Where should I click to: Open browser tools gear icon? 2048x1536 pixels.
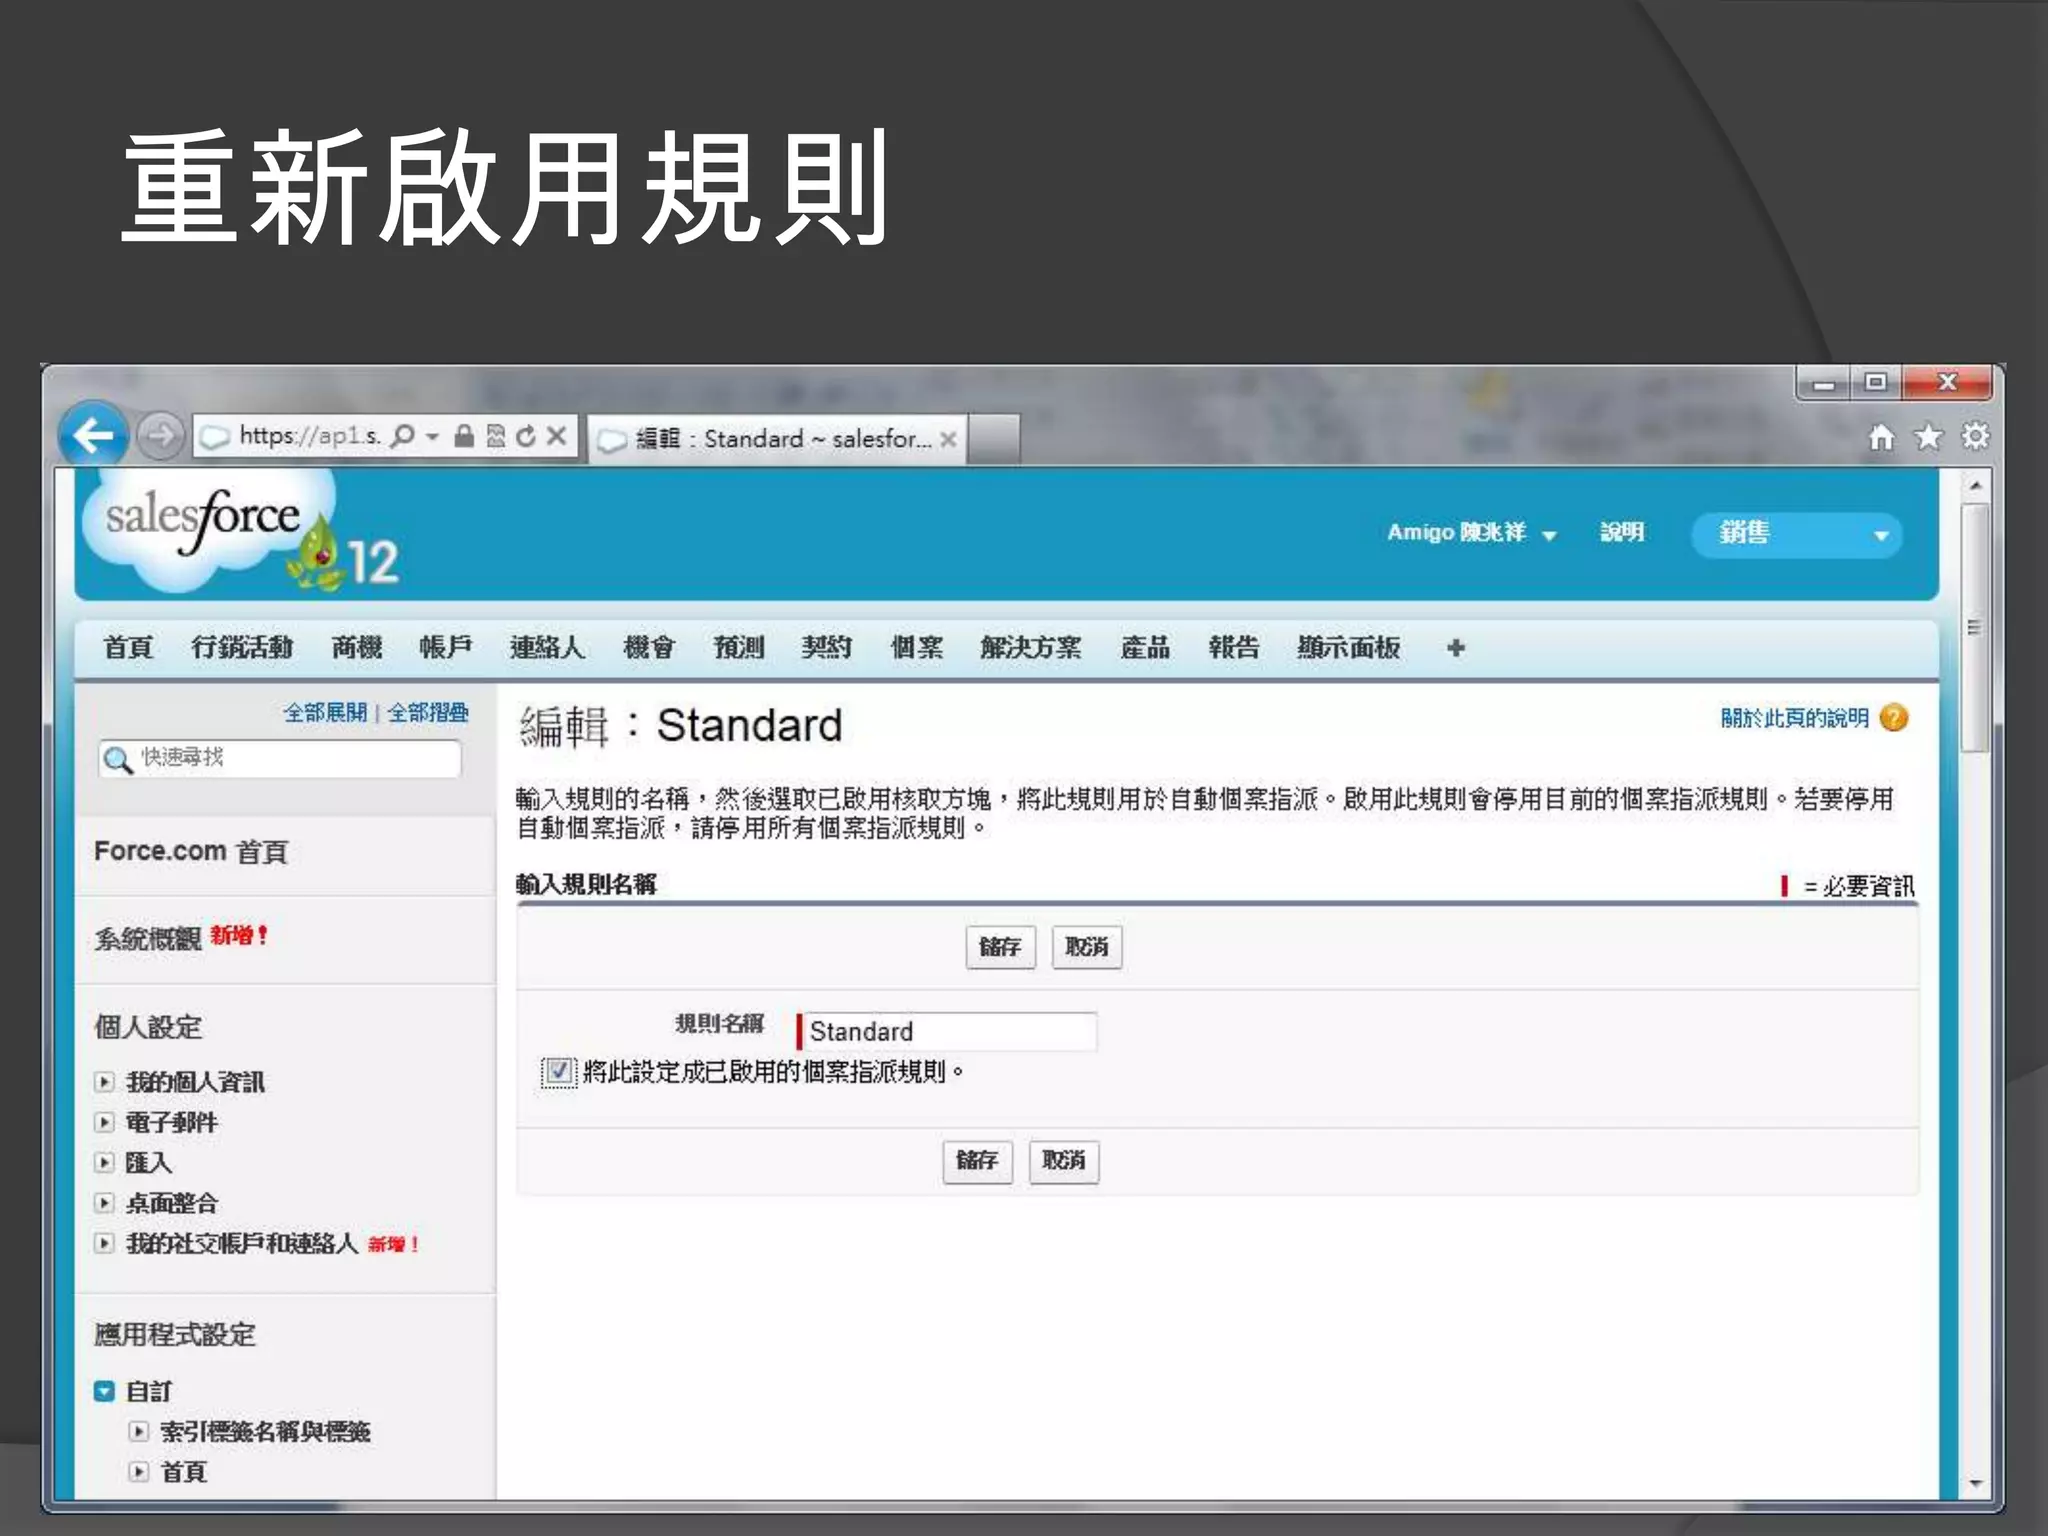(1975, 437)
